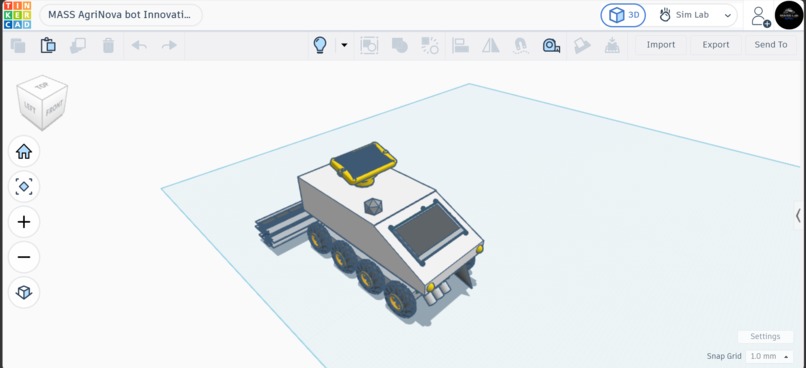Click the Align tool icon

click(x=461, y=45)
